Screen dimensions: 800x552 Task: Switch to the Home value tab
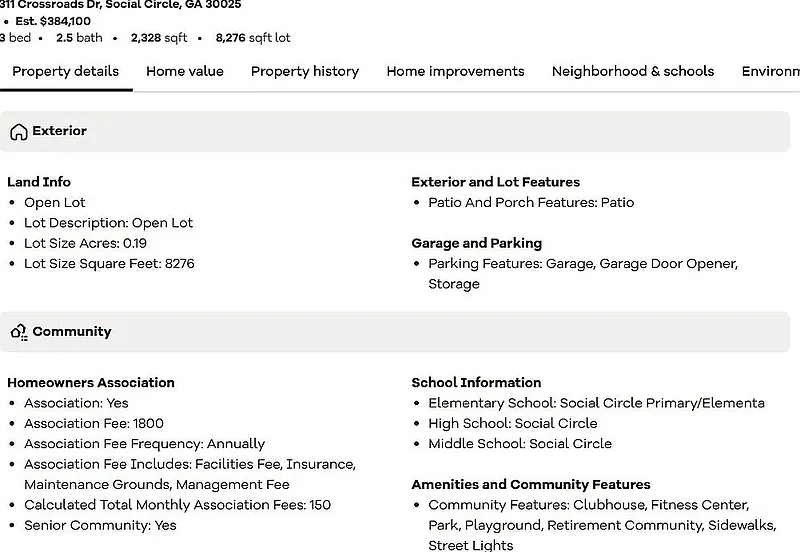tap(185, 71)
